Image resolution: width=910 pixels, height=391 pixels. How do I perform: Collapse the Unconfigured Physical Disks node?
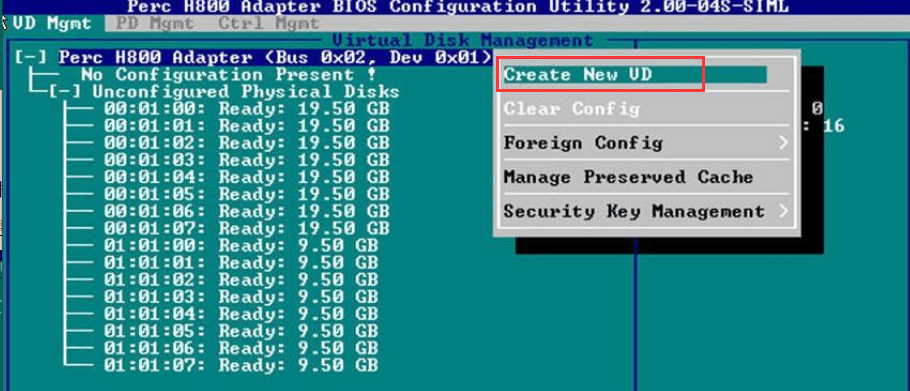tap(64, 92)
